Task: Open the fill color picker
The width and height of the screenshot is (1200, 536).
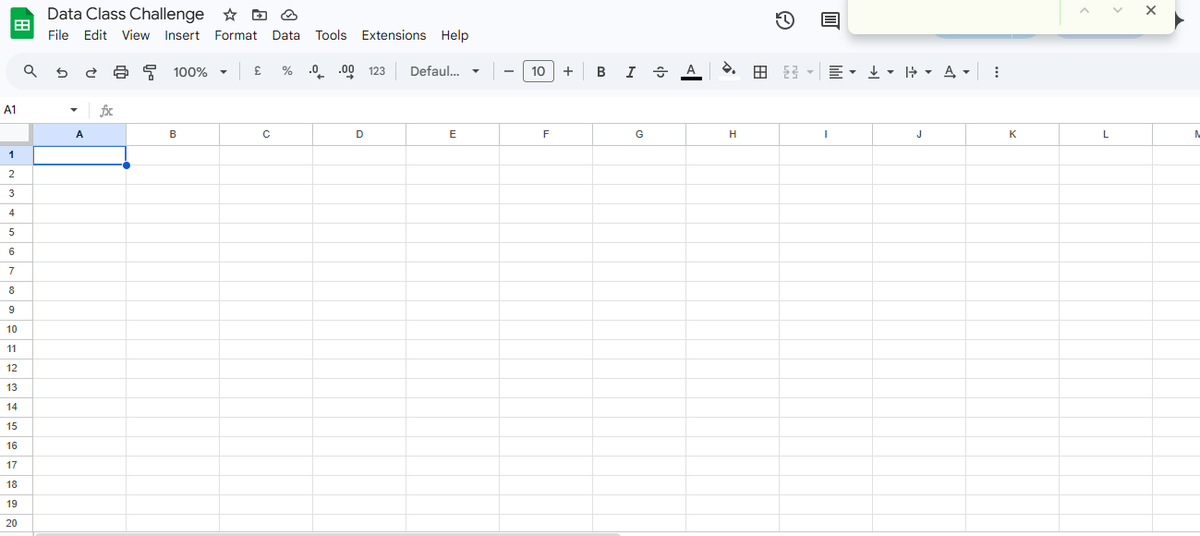Action: (x=729, y=72)
